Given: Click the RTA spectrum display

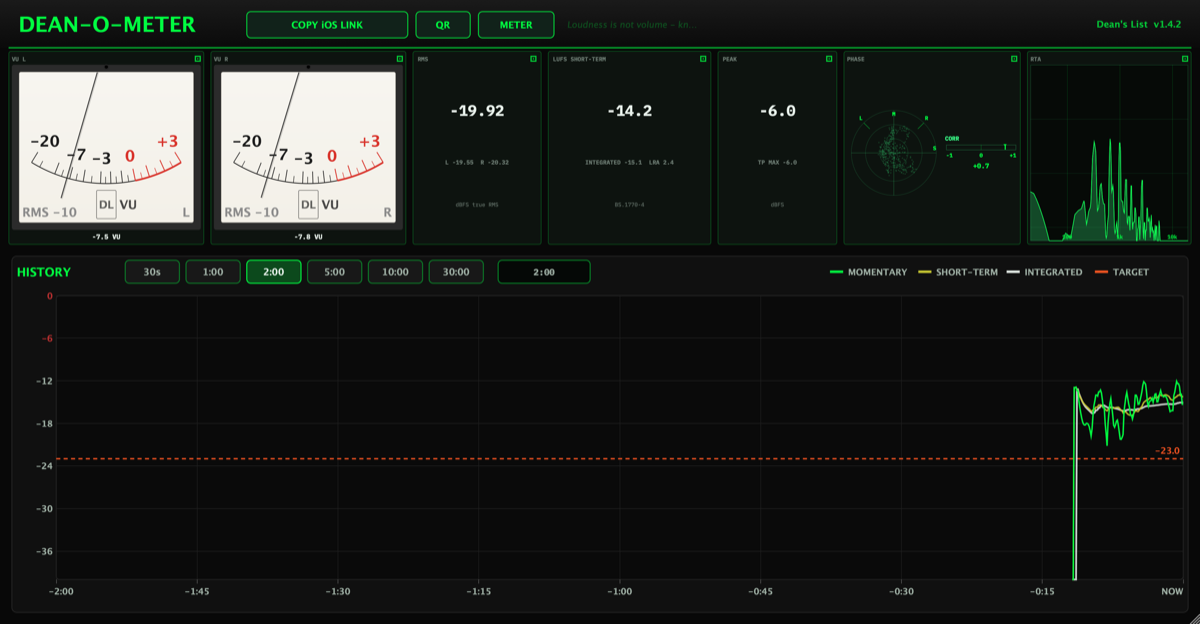Looking at the screenshot, I should click(x=1108, y=154).
